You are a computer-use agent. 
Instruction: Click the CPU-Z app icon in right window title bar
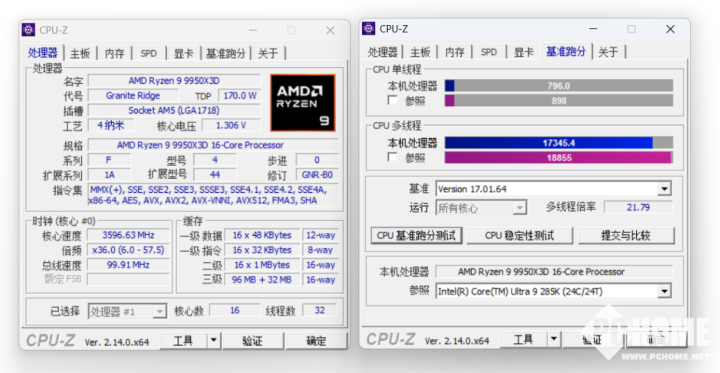[x=369, y=28]
